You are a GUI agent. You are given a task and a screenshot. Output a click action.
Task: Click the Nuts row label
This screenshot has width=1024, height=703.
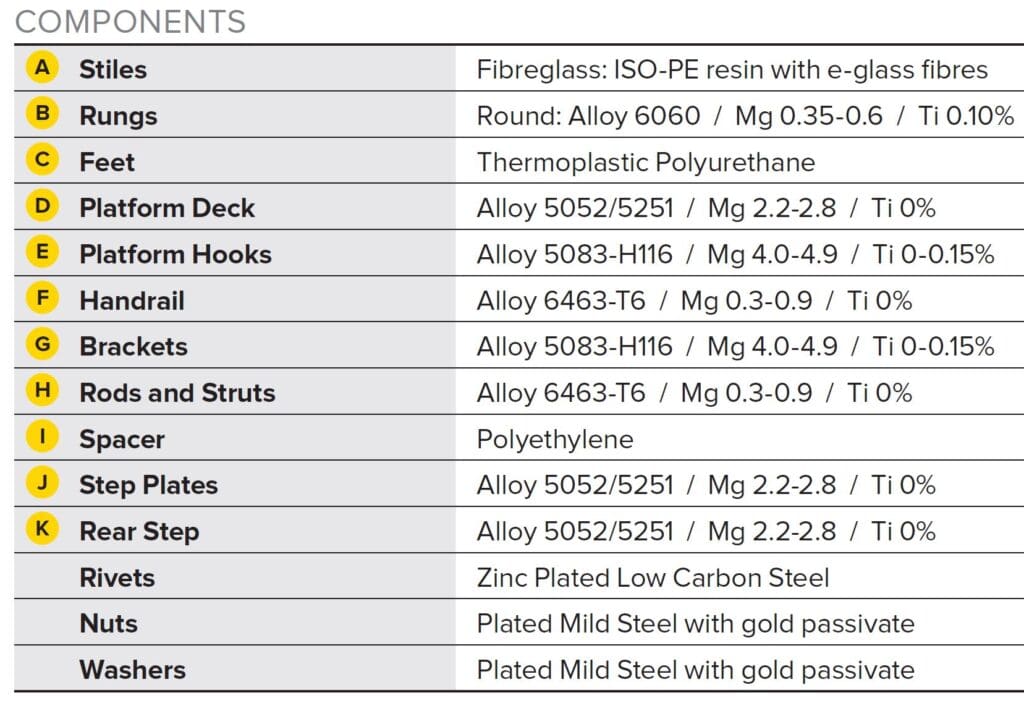coord(108,623)
